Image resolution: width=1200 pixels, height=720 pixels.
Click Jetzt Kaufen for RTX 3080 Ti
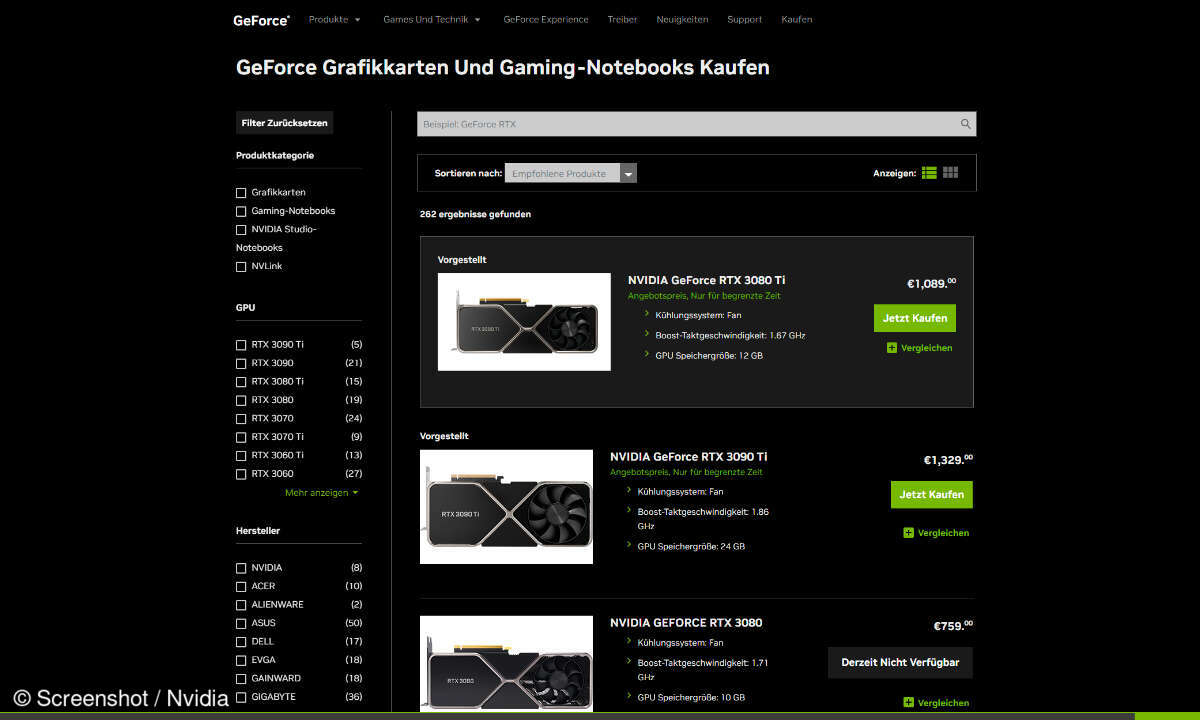pyautogui.click(x=915, y=318)
